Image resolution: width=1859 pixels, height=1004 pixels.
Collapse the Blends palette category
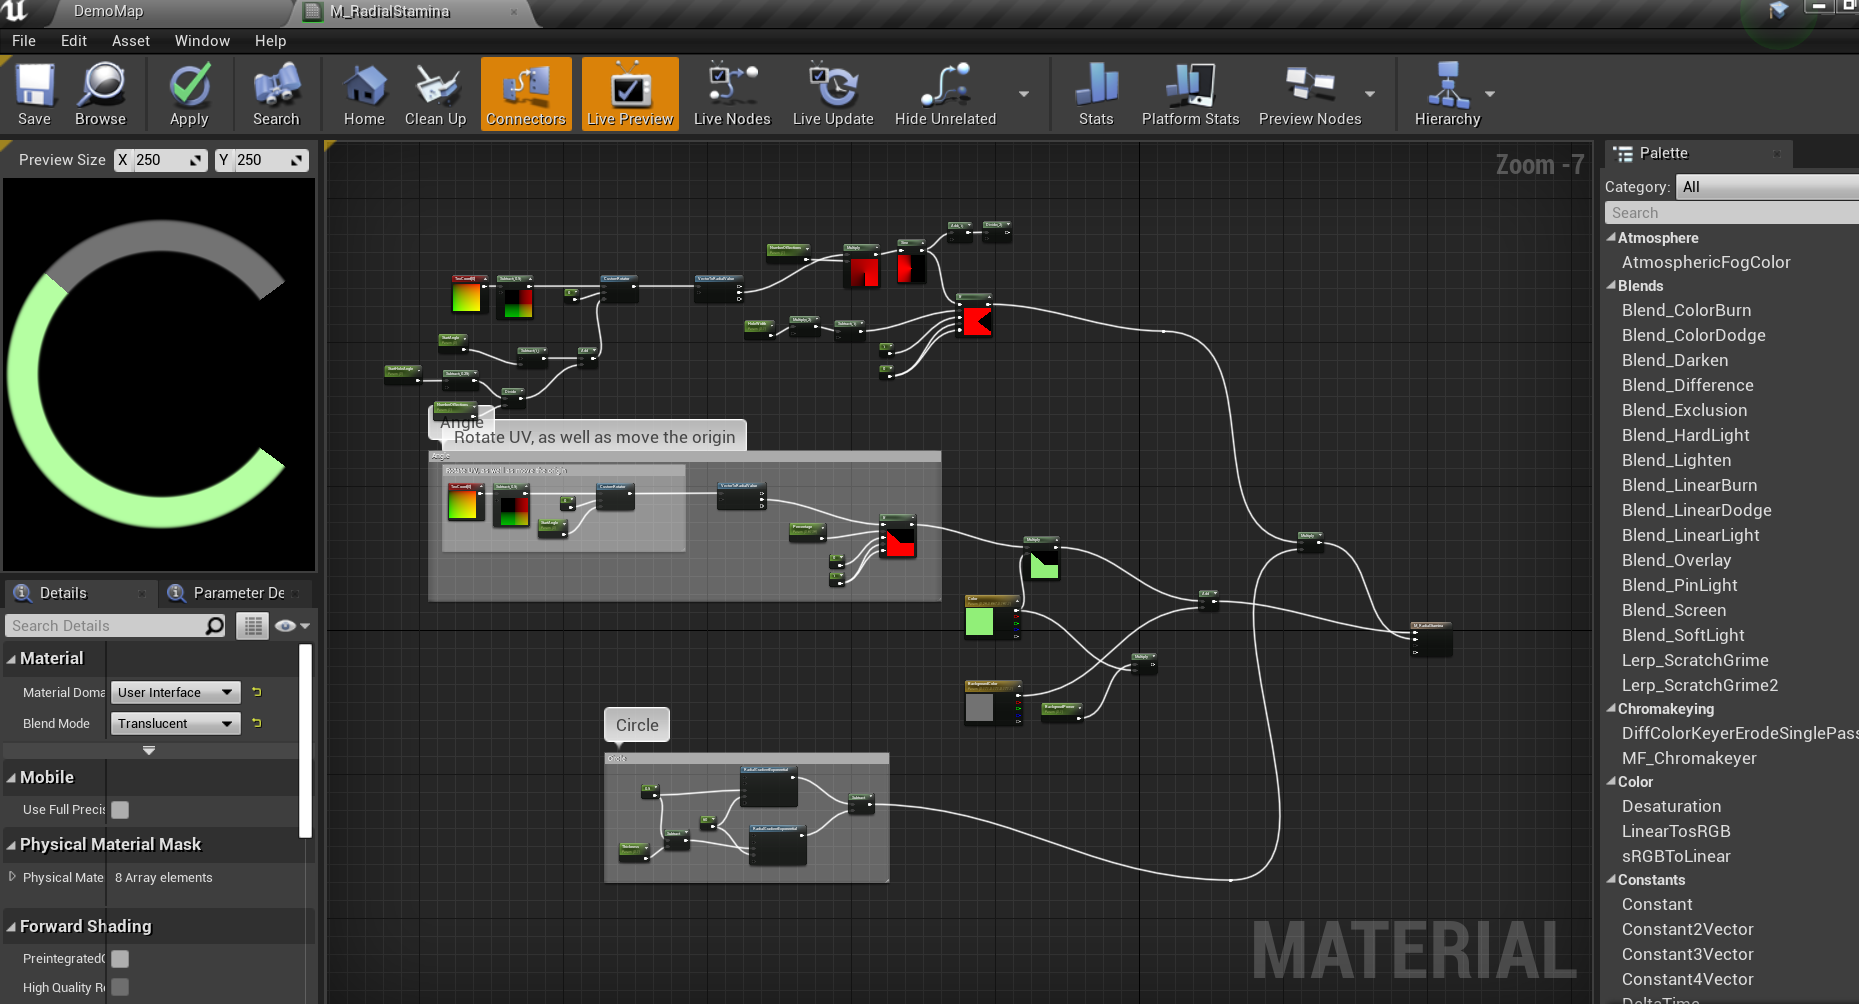tap(1611, 286)
